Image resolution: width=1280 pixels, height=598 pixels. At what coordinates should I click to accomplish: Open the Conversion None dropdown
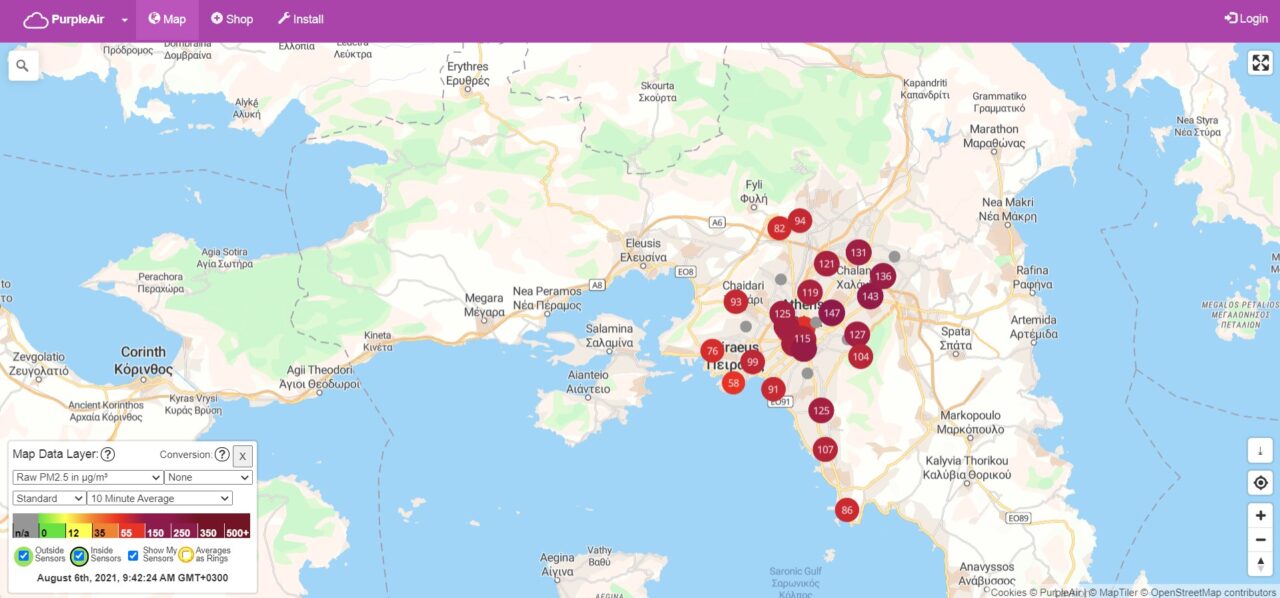coord(208,478)
